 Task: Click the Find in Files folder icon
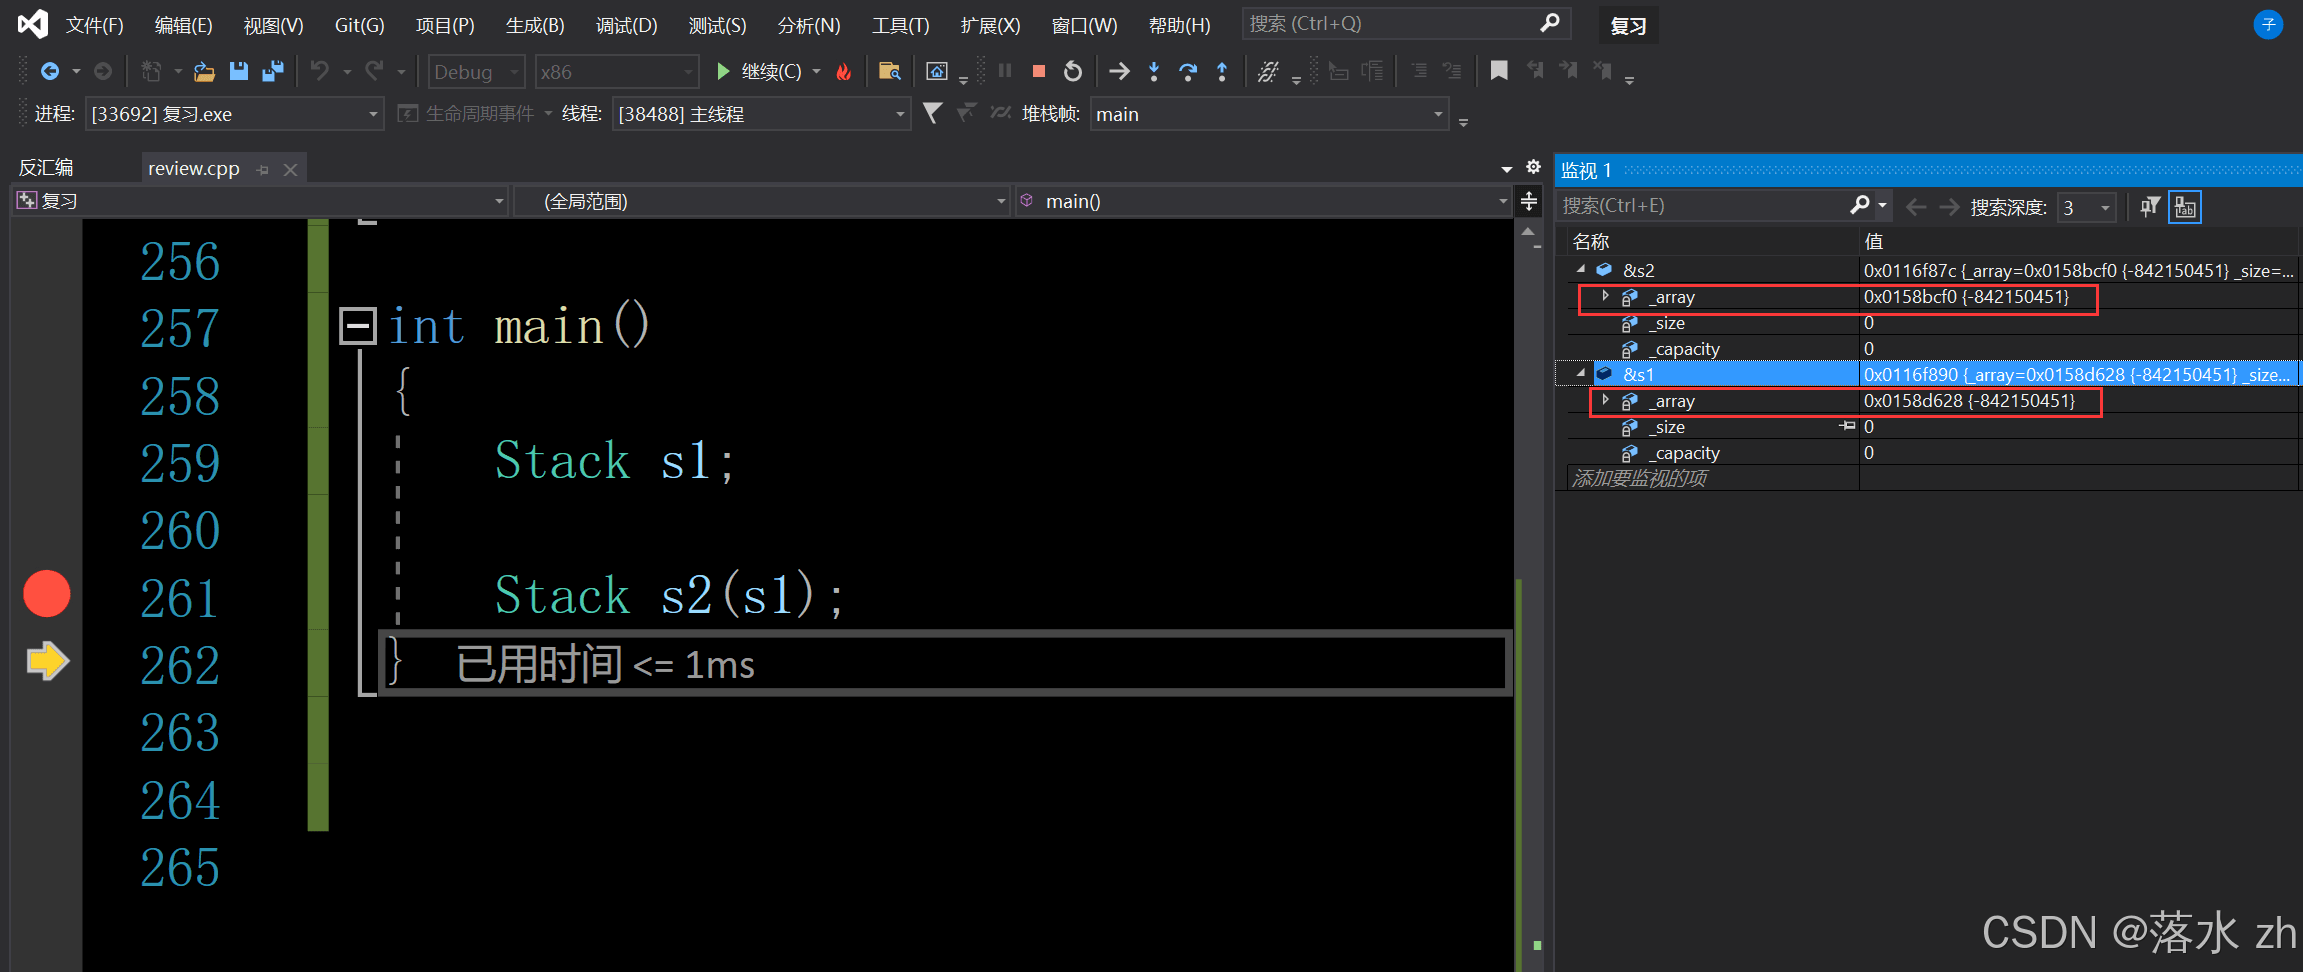pyautogui.click(x=889, y=71)
